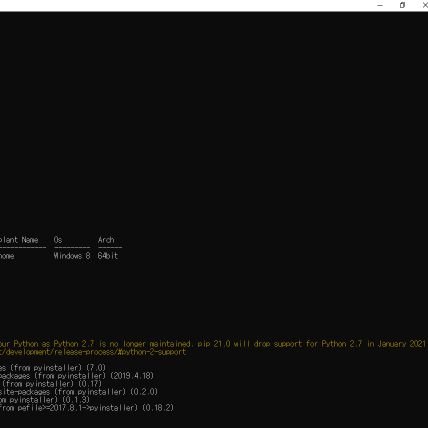Click the 'pefile>=2017.8.1->pyinstaller' line

point(87,408)
